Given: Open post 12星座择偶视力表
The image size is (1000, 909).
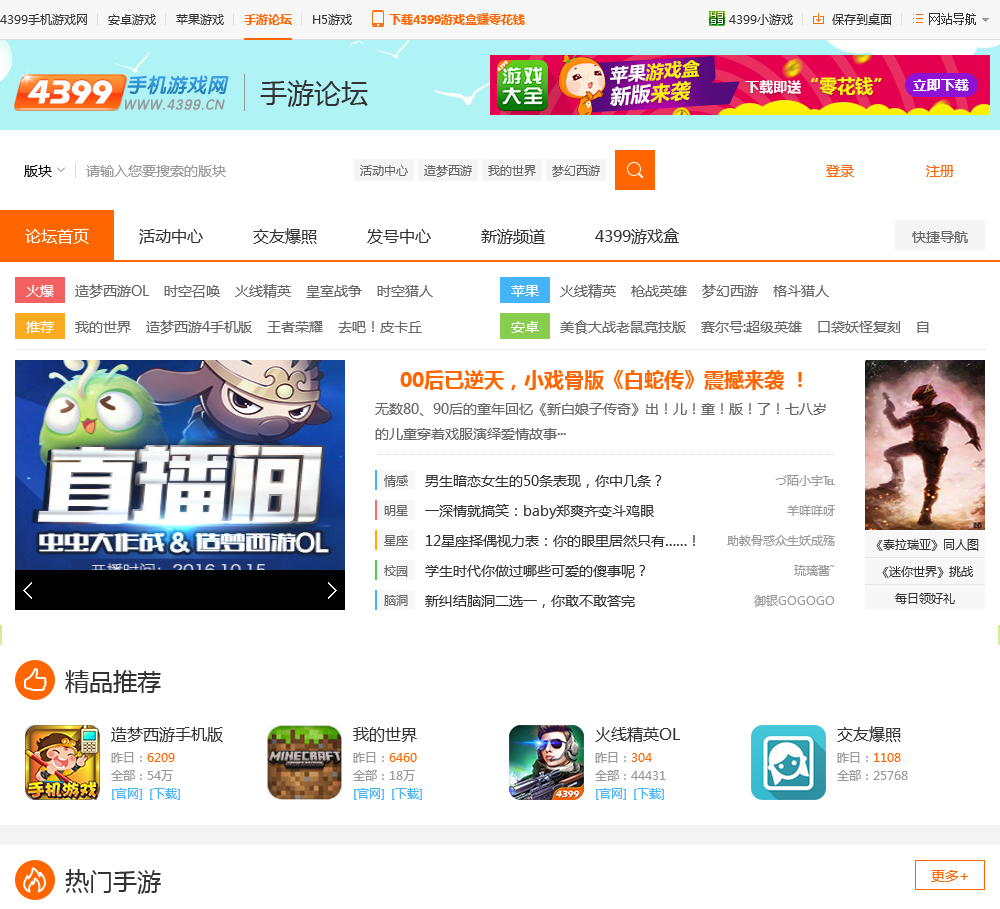Looking at the screenshot, I should tap(560, 541).
